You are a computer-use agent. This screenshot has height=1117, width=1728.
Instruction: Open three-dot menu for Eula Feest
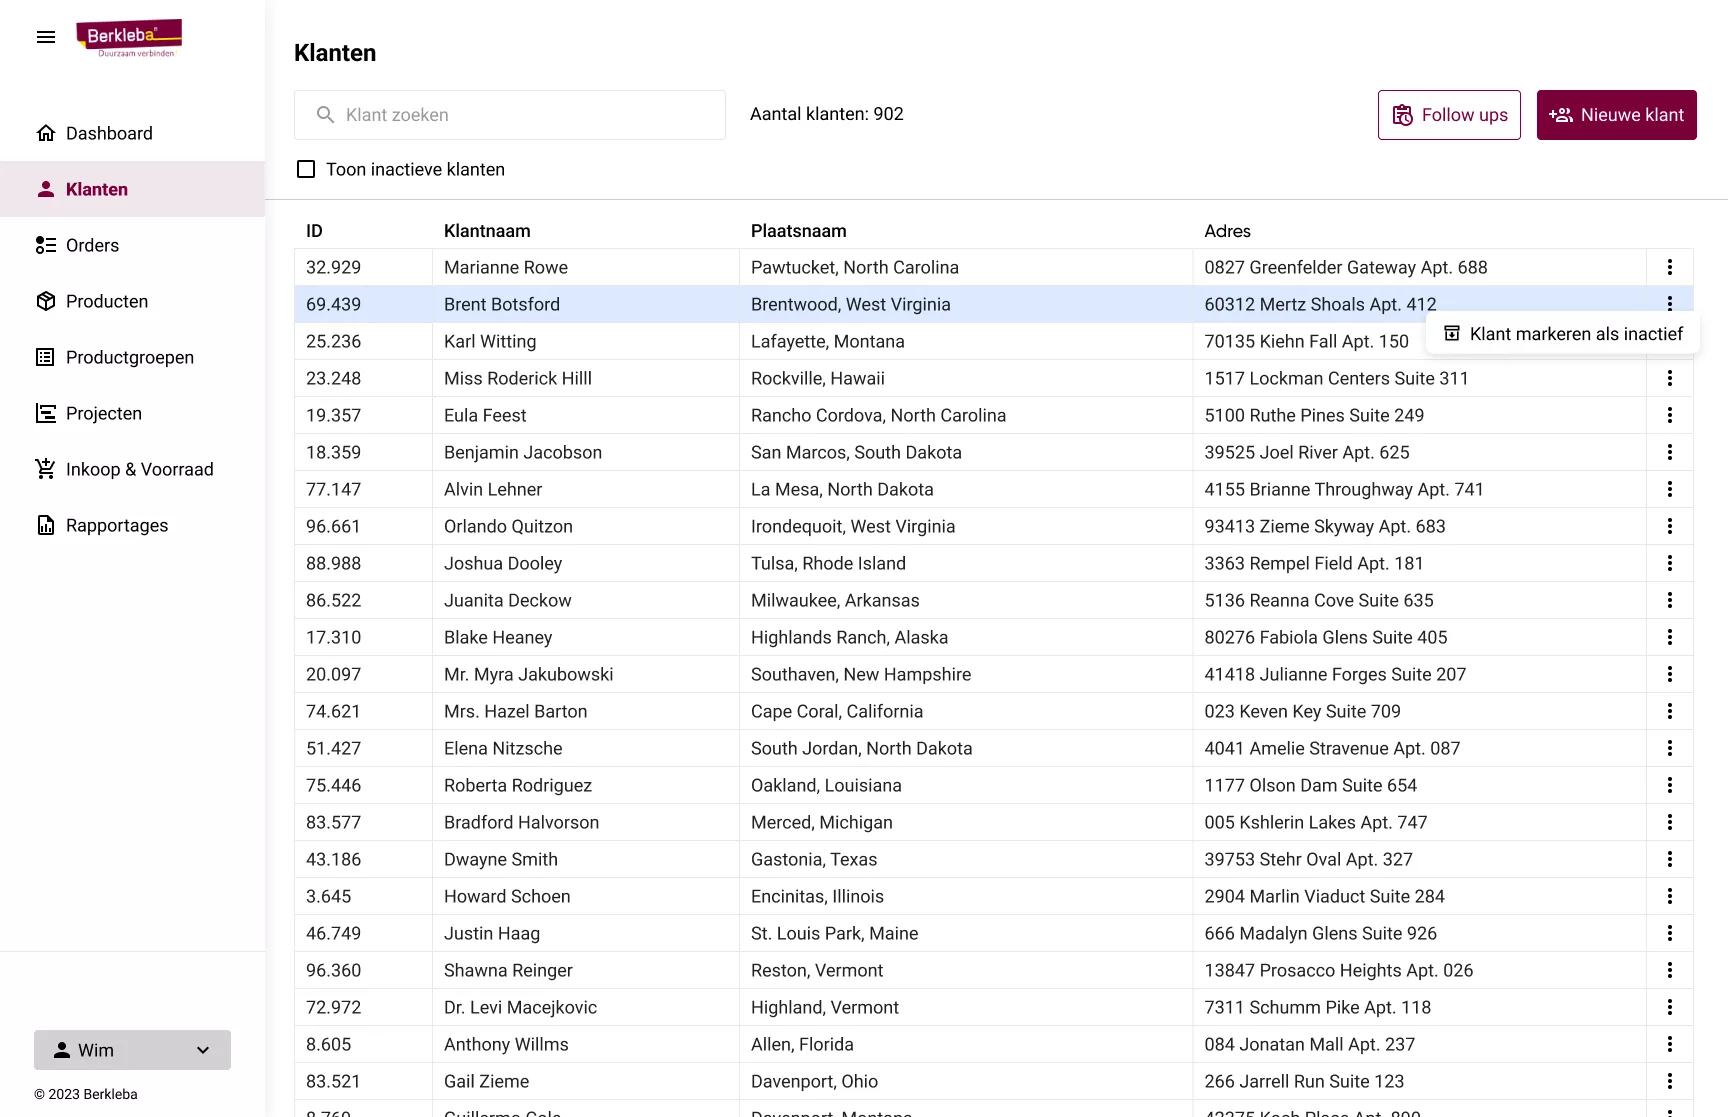(1669, 415)
